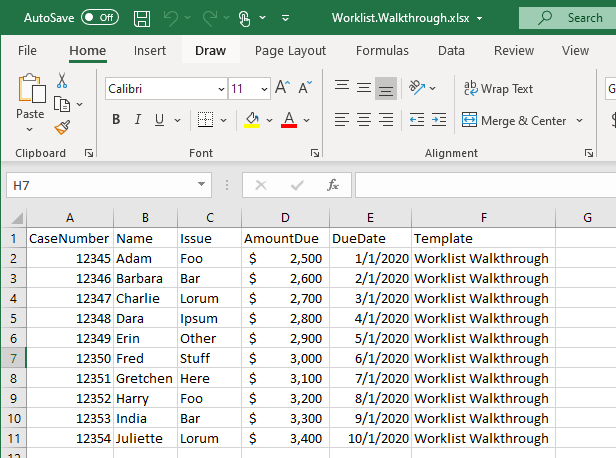Select row 7 header
This screenshot has height=458, width=616.
pos(13,358)
